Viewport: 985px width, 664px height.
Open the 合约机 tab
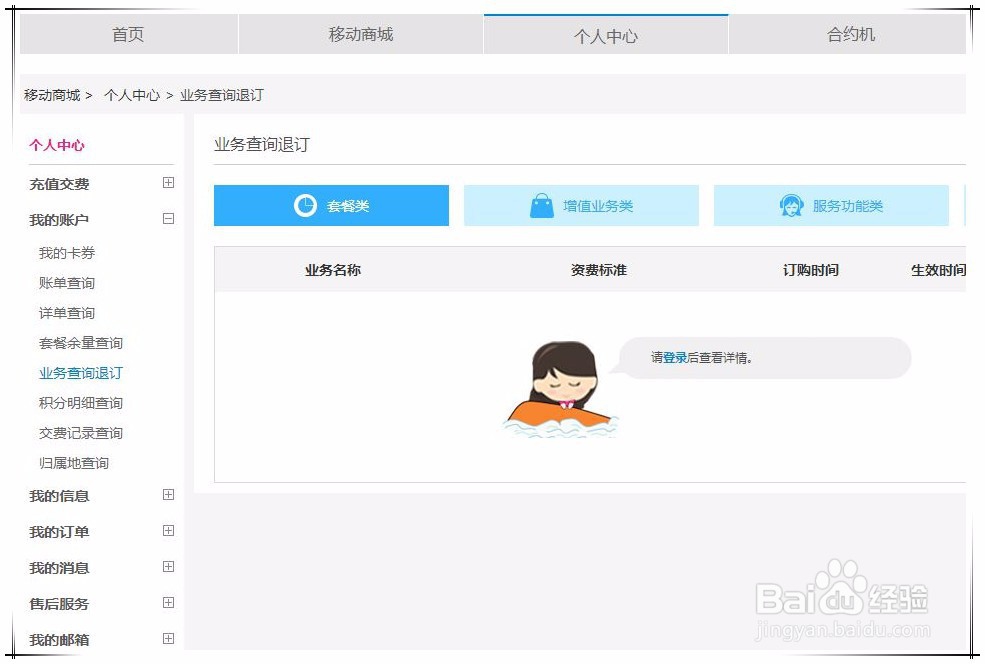coord(849,33)
